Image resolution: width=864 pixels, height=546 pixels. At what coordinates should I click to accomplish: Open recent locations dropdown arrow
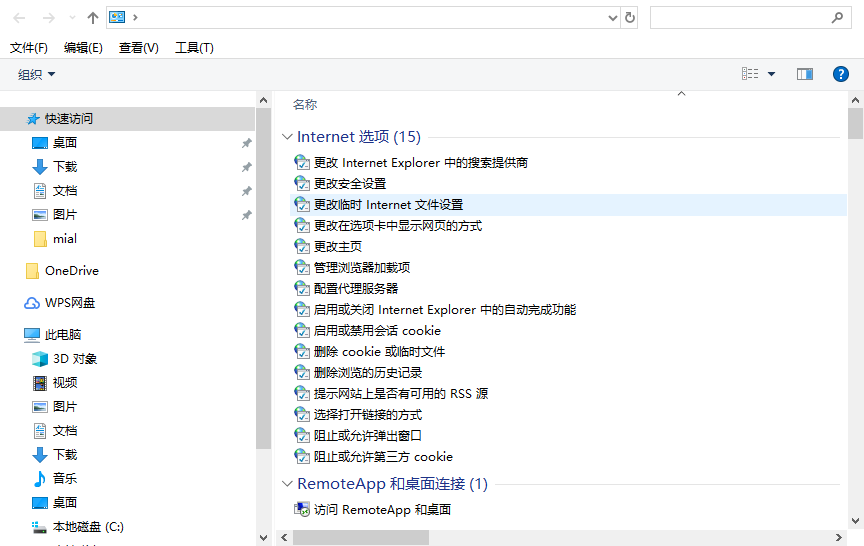(x=72, y=18)
